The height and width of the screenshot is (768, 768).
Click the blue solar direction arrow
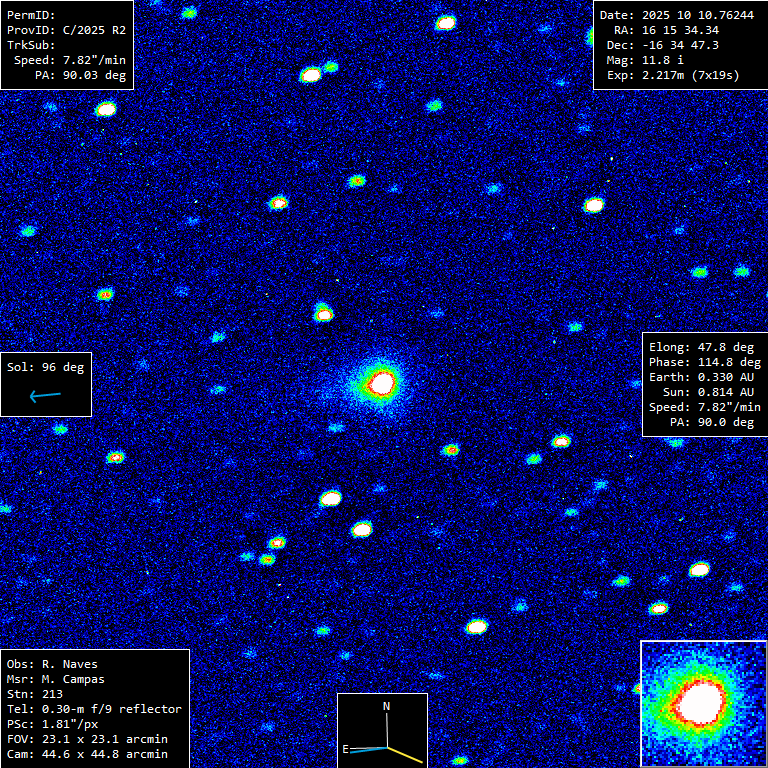pyautogui.click(x=45, y=396)
